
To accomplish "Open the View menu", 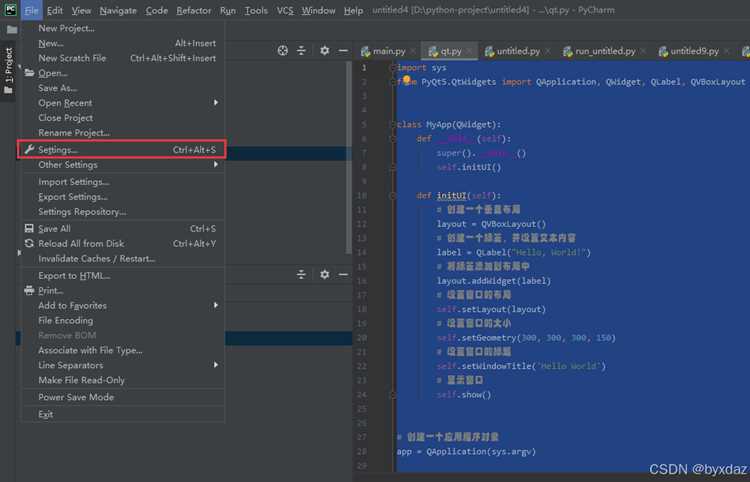I will coord(81,10).
